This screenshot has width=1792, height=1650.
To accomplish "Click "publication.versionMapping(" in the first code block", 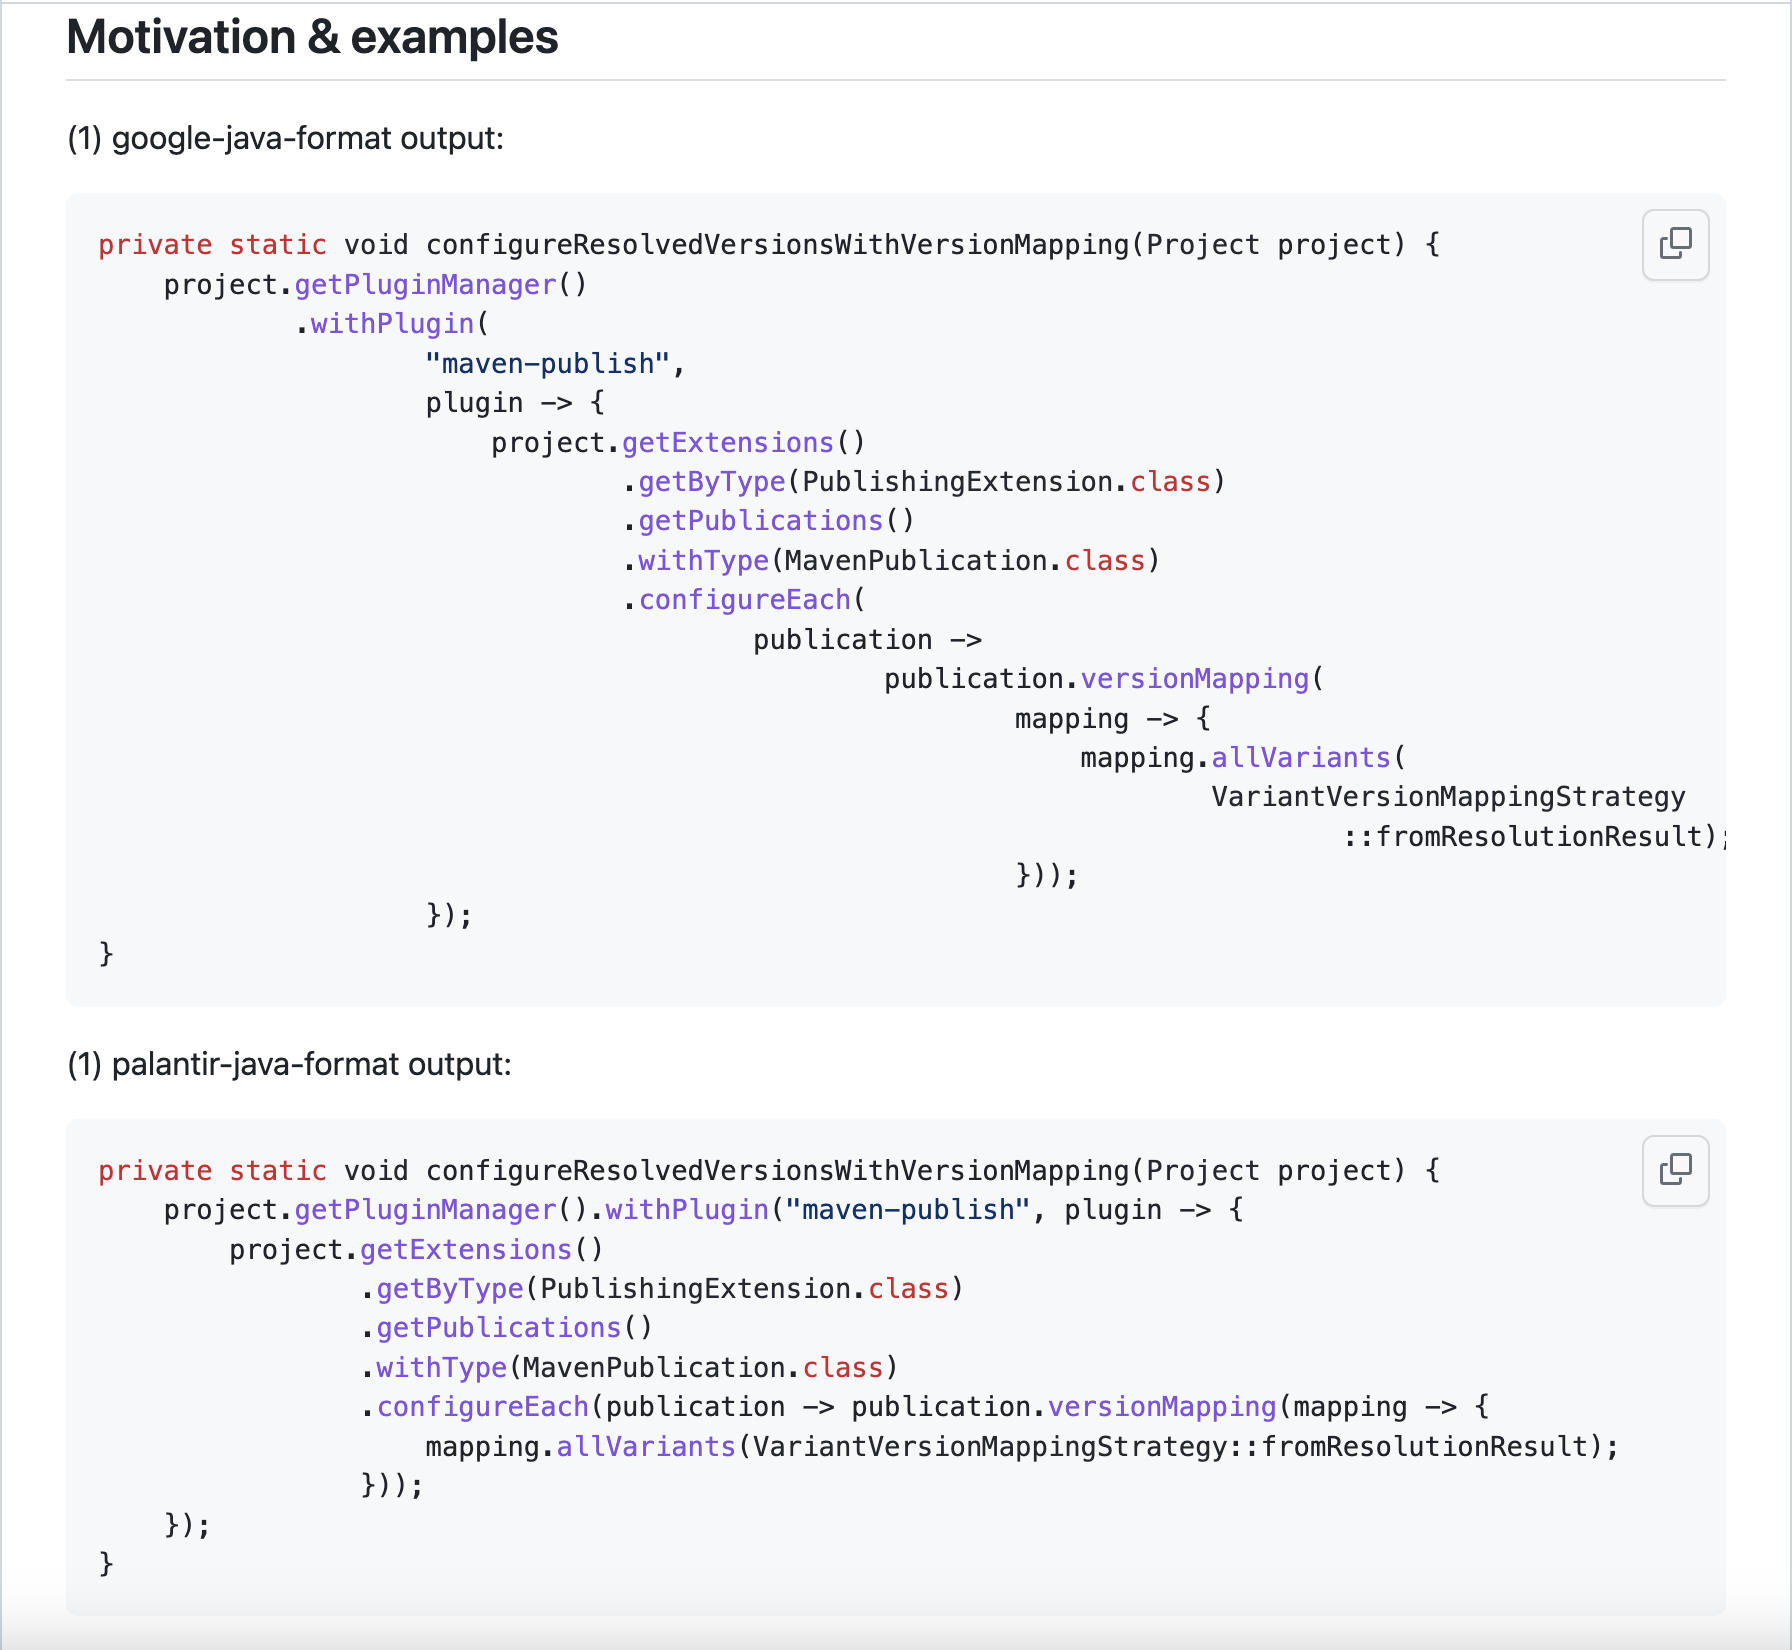I will [1104, 679].
